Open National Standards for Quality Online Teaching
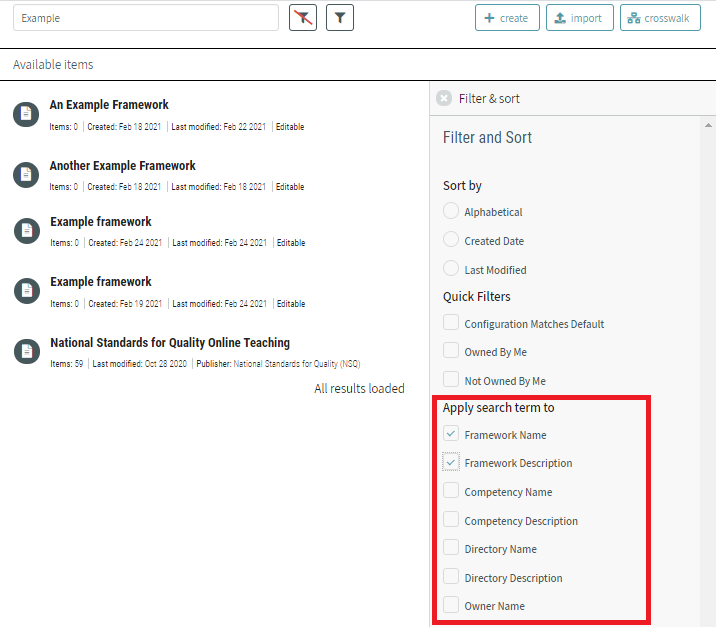Image resolution: width=716 pixels, height=627 pixels. (x=170, y=342)
